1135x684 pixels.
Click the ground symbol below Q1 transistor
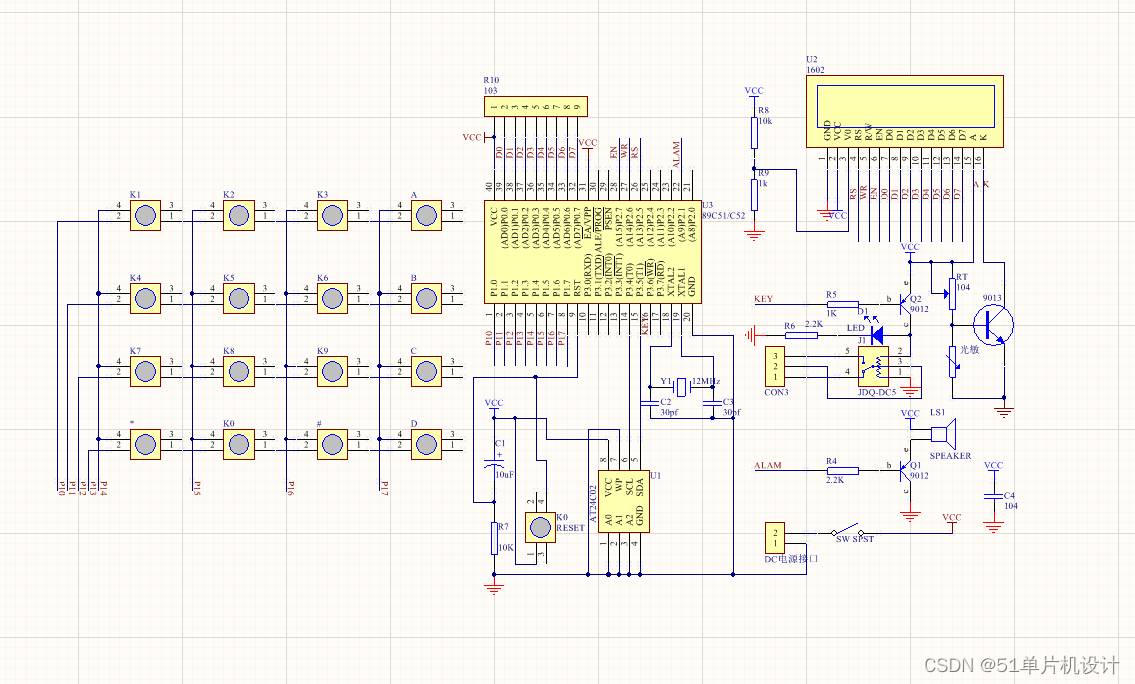(910, 515)
